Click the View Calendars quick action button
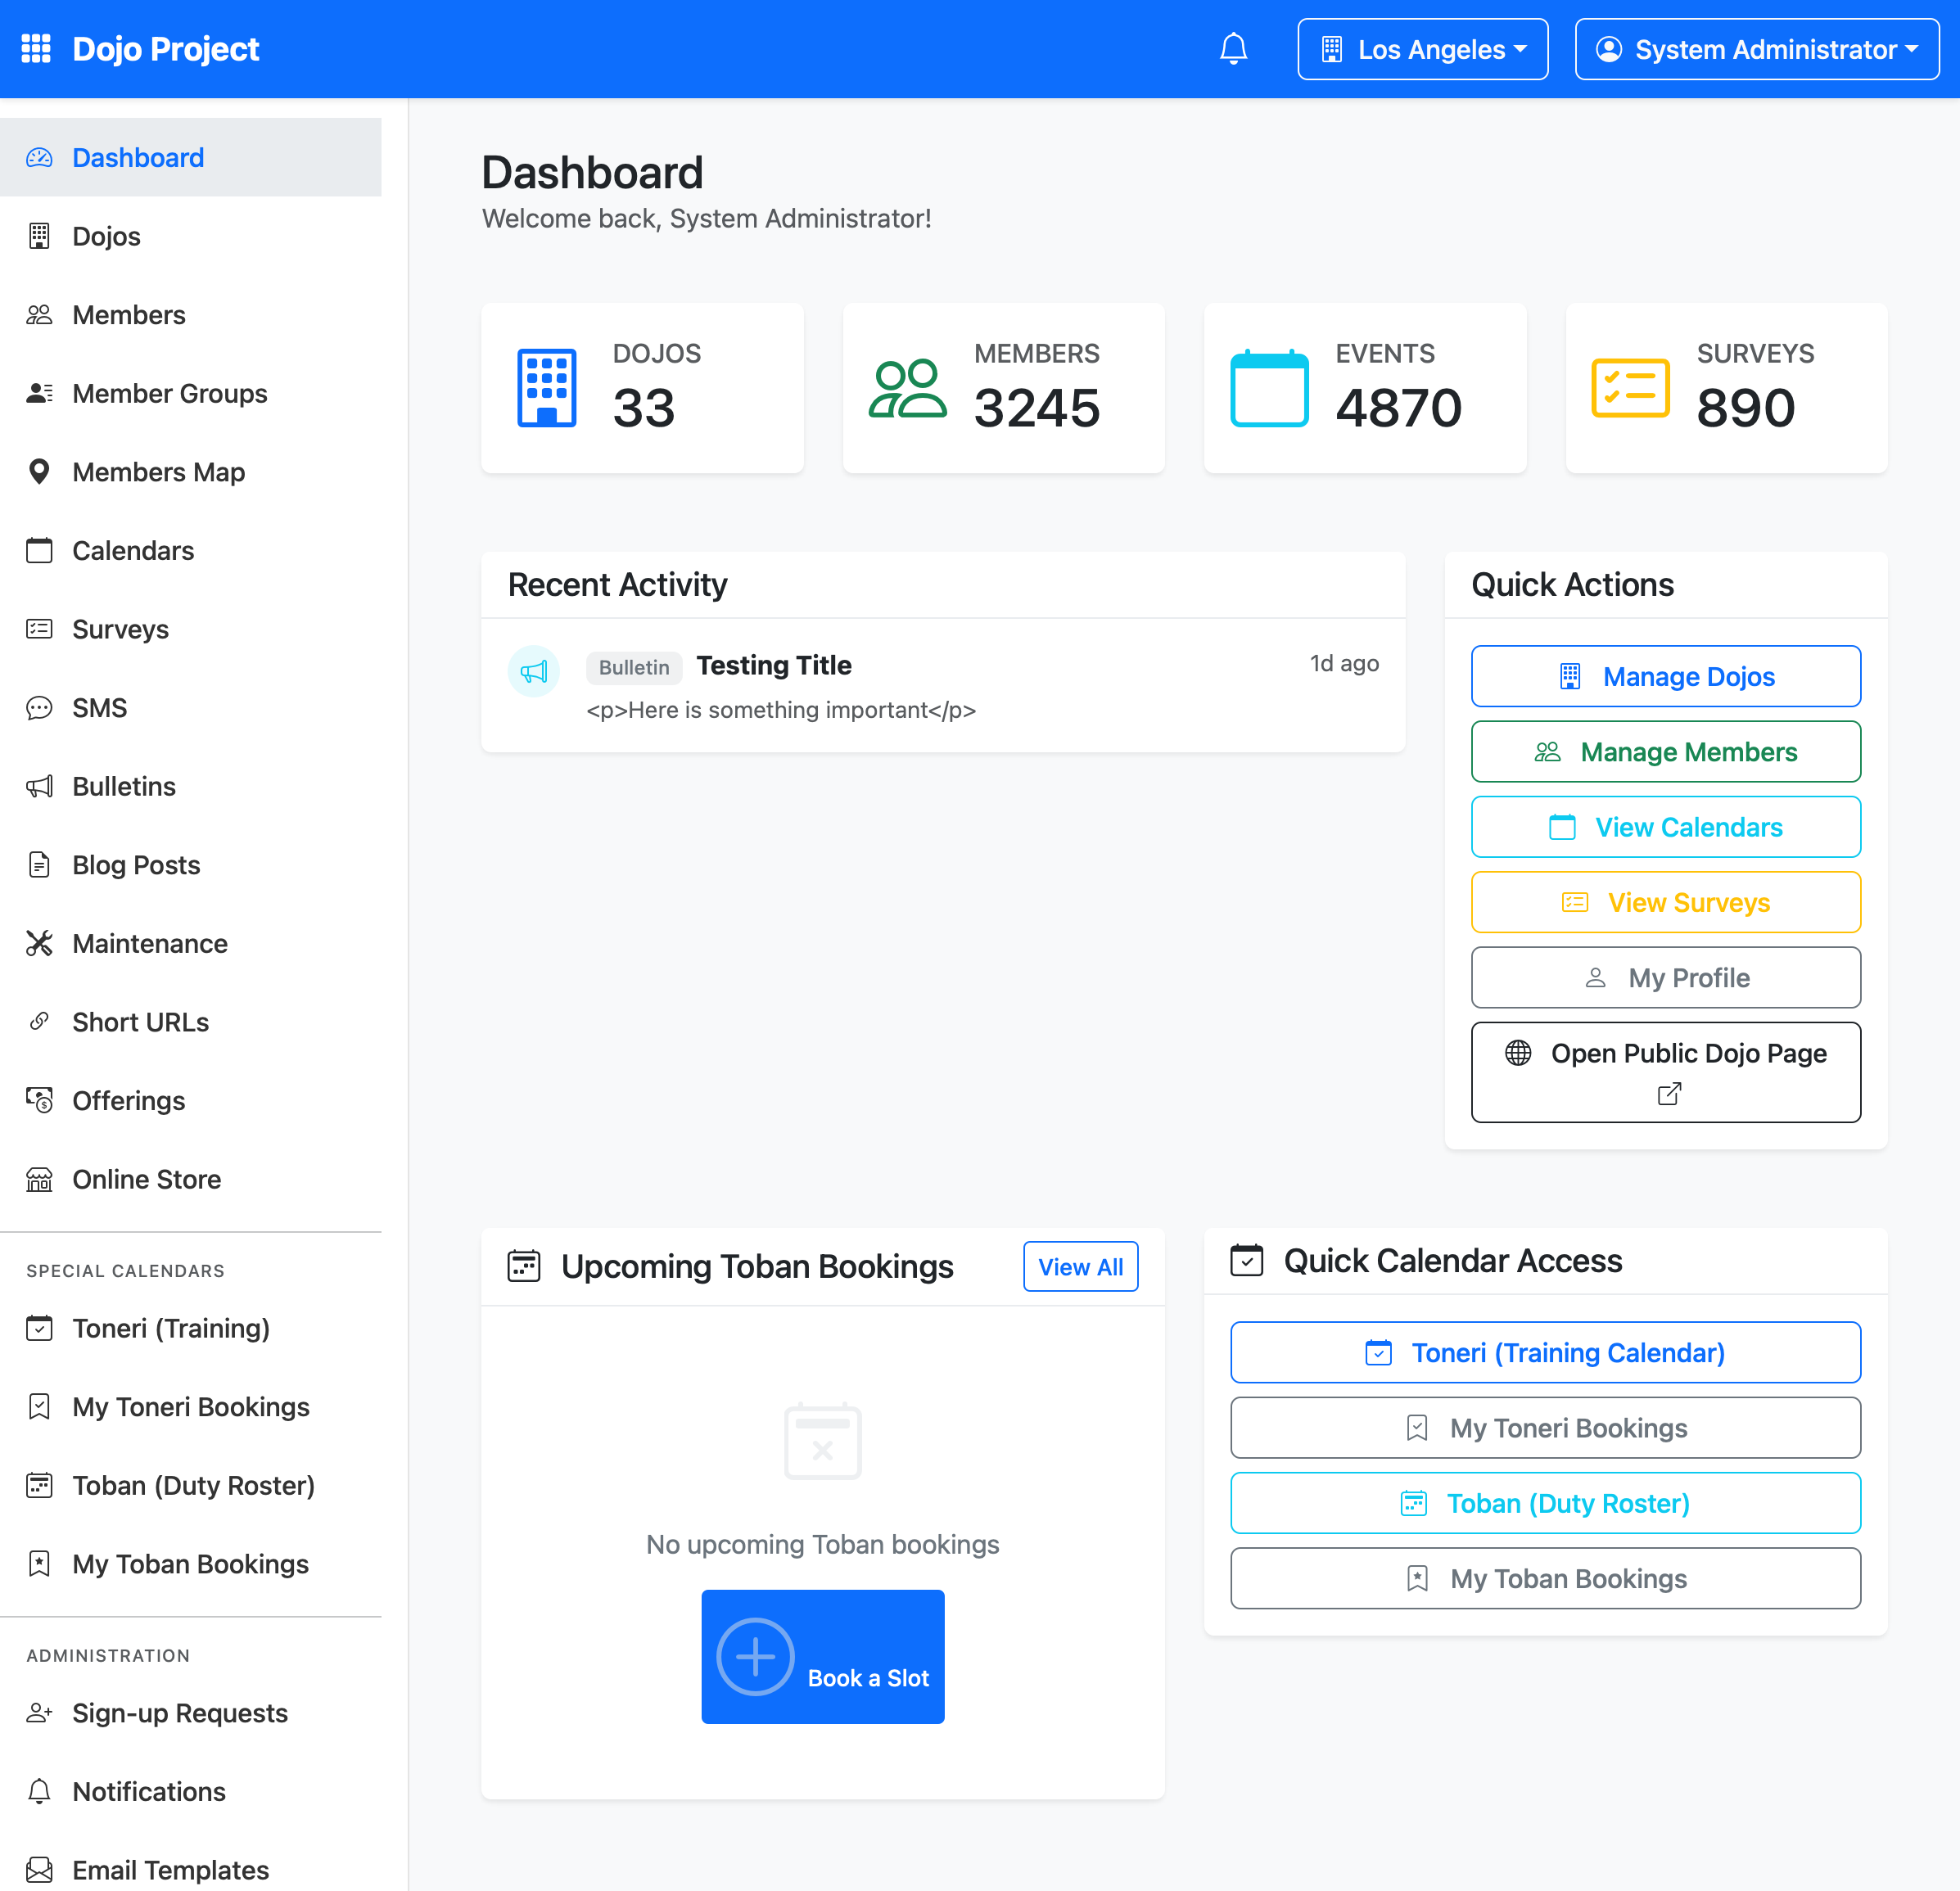The width and height of the screenshot is (1960, 1891). (1665, 827)
